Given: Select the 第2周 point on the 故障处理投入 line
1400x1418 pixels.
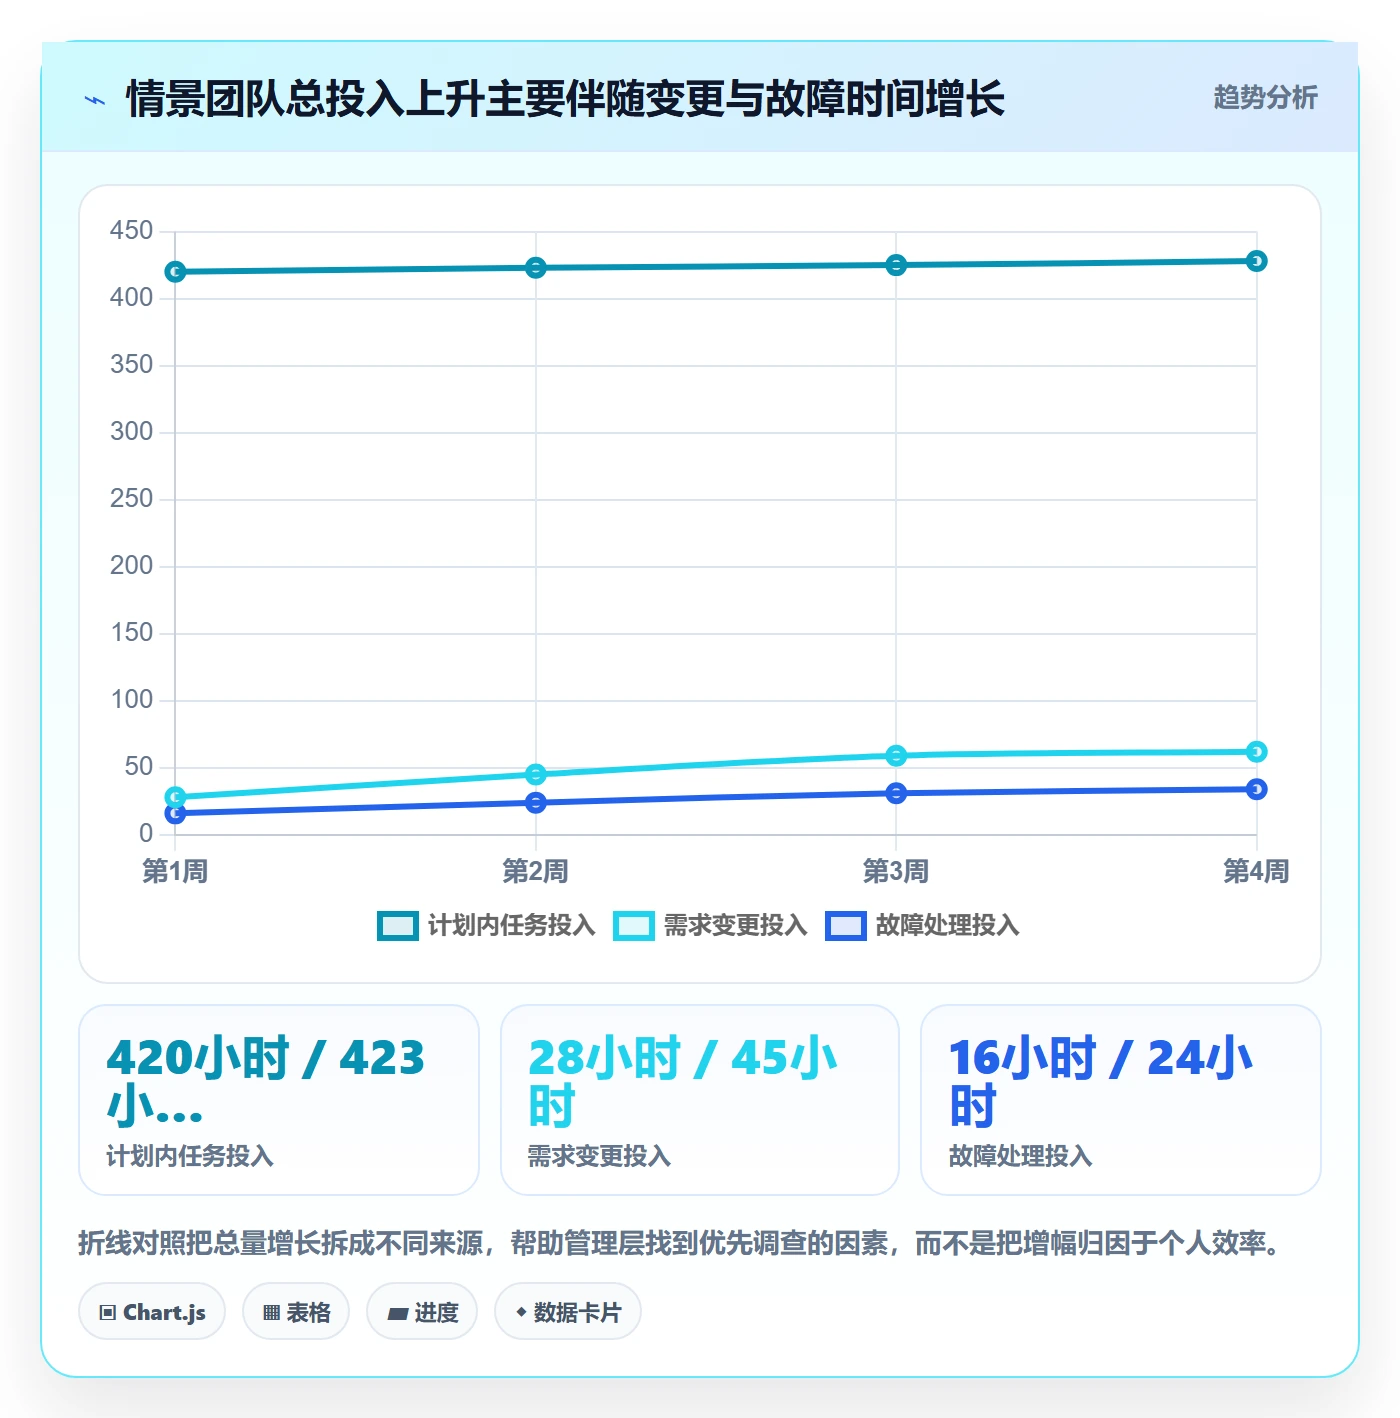Looking at the screenshot, I should 536,803.
